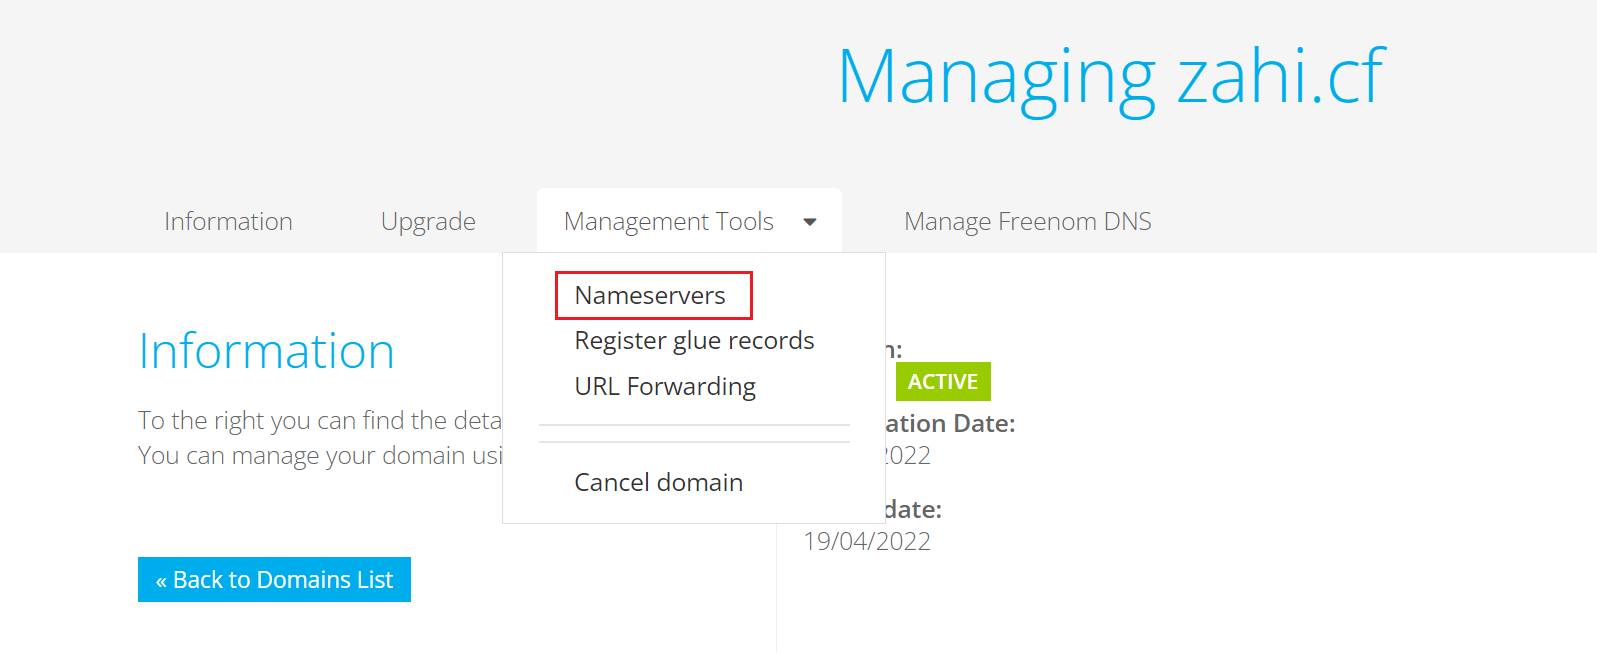Open URL Forwarding from the menu
1597x654 pixels.
tap(665, 387)
